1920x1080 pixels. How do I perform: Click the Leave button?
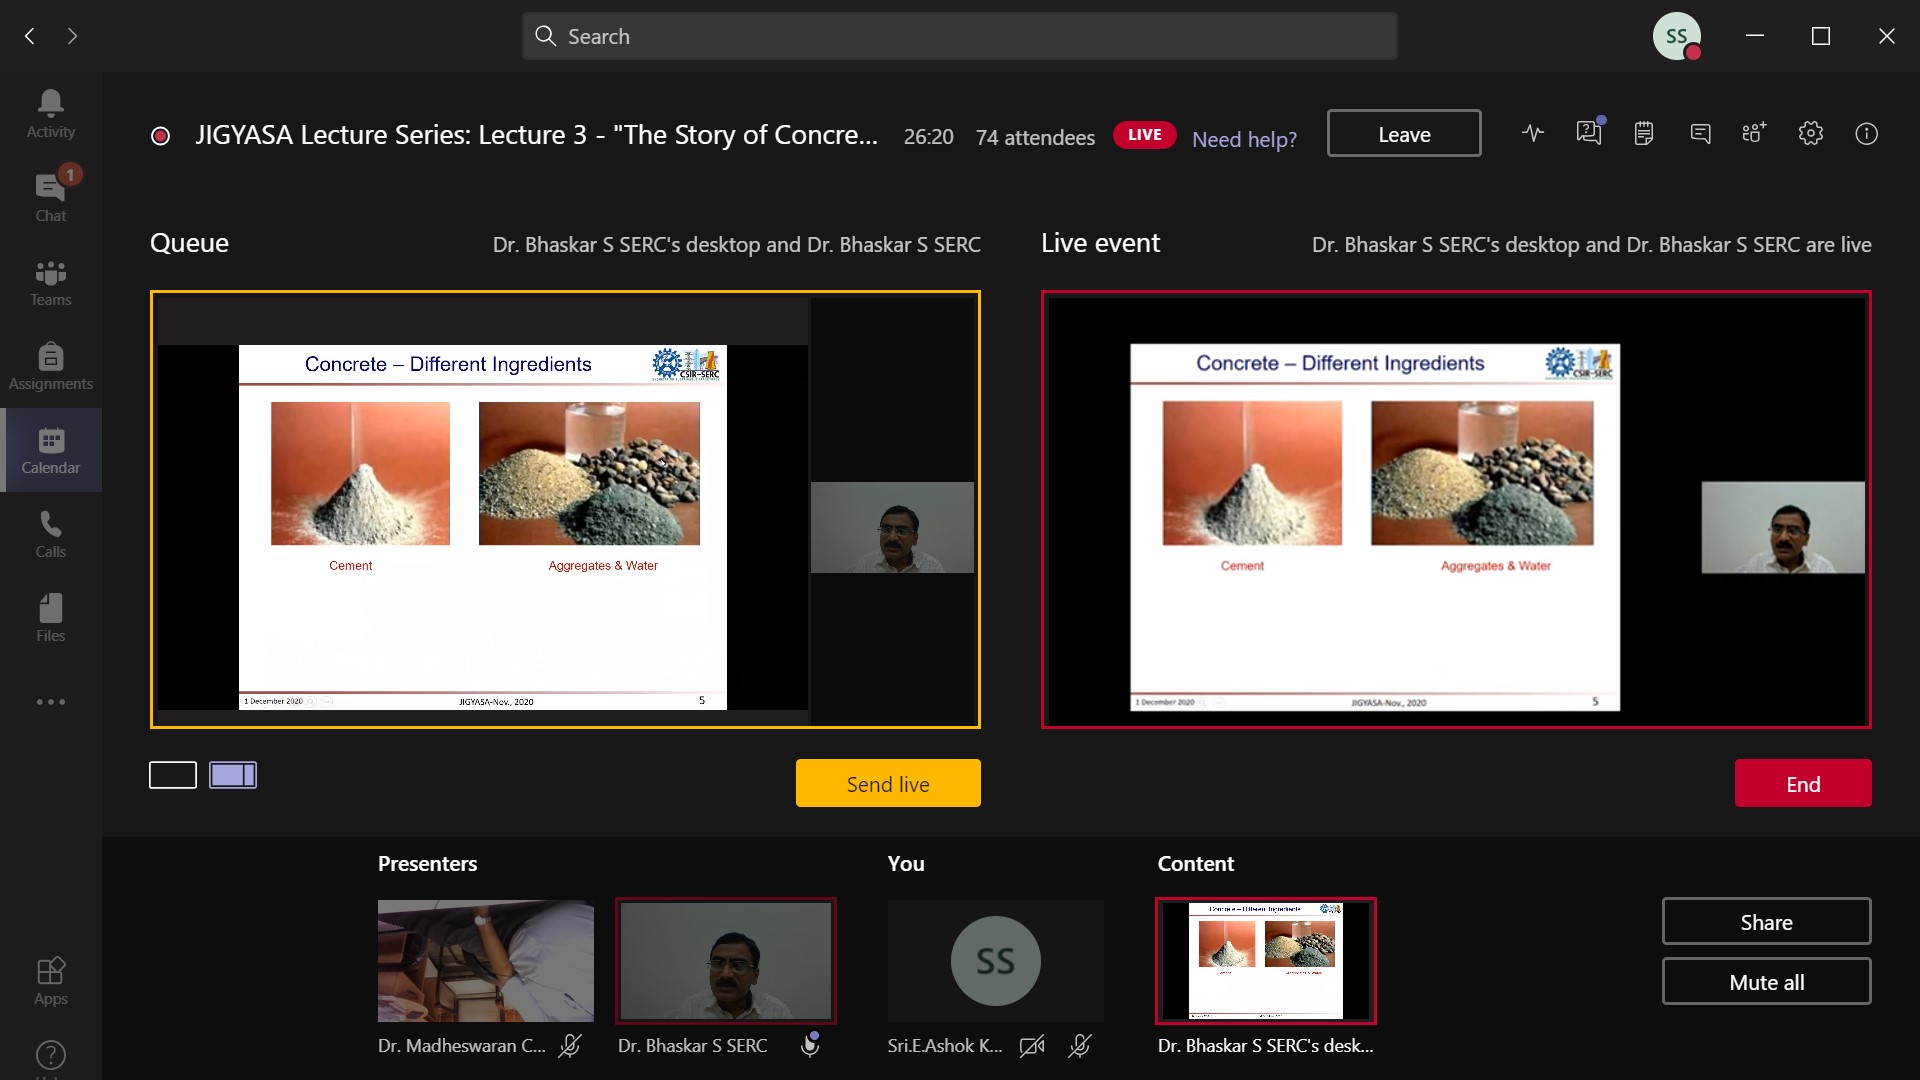pos(1404,133)
